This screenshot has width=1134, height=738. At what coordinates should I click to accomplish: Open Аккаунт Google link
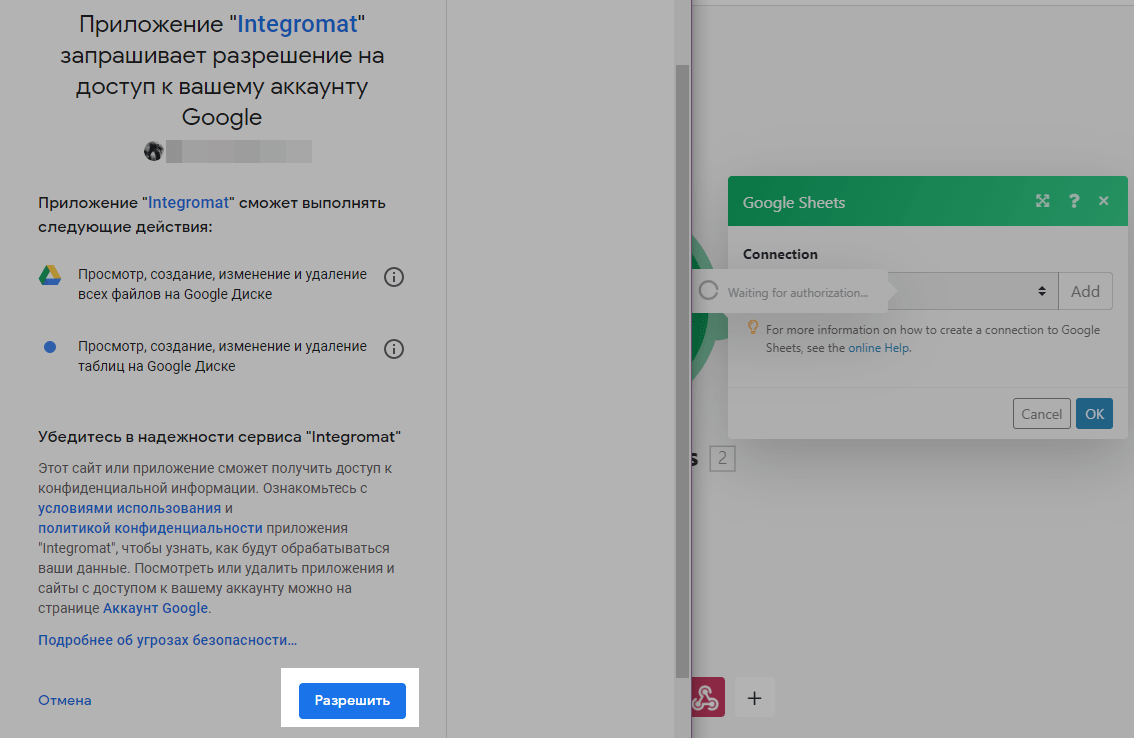click(x=155, y=608)
